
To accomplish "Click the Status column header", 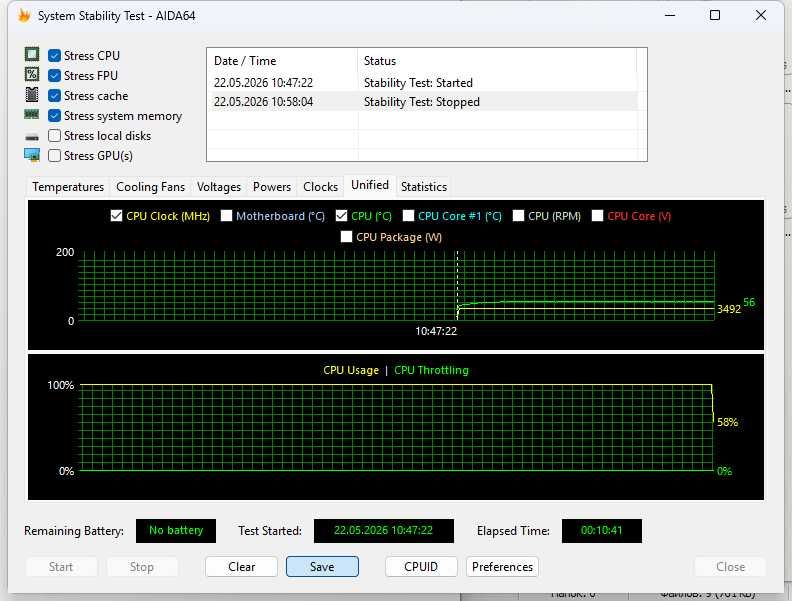I will 498,61.
